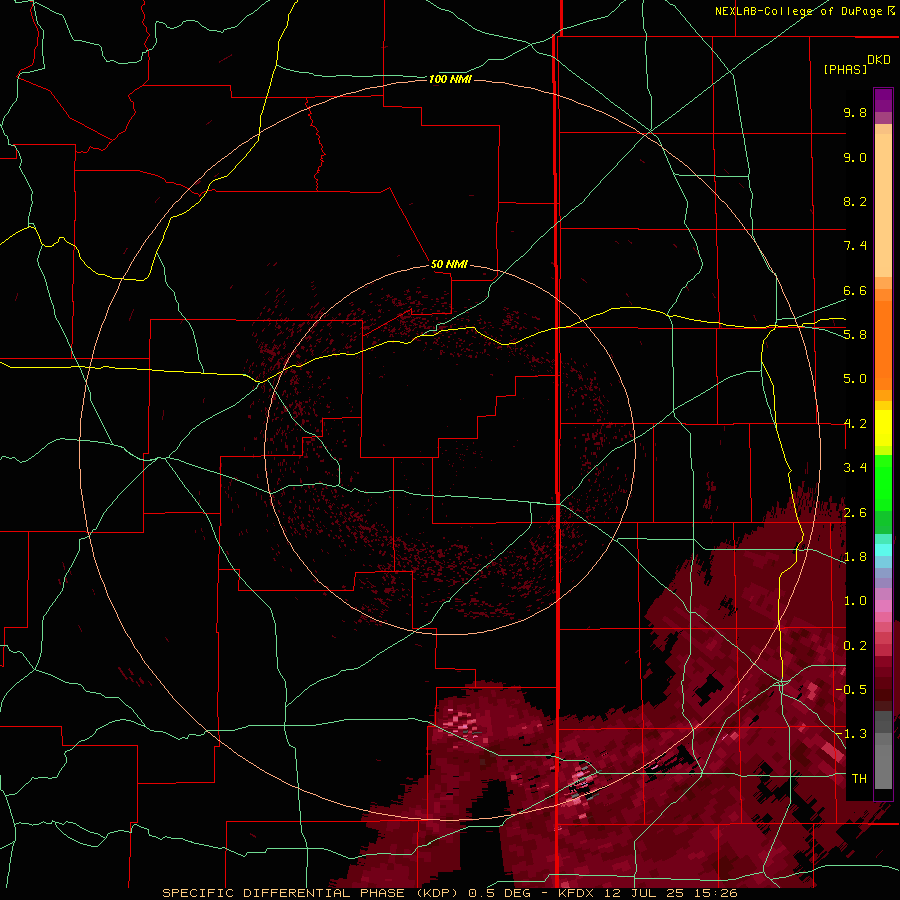Select the 0.2 scale value

[x=855, y=646]
